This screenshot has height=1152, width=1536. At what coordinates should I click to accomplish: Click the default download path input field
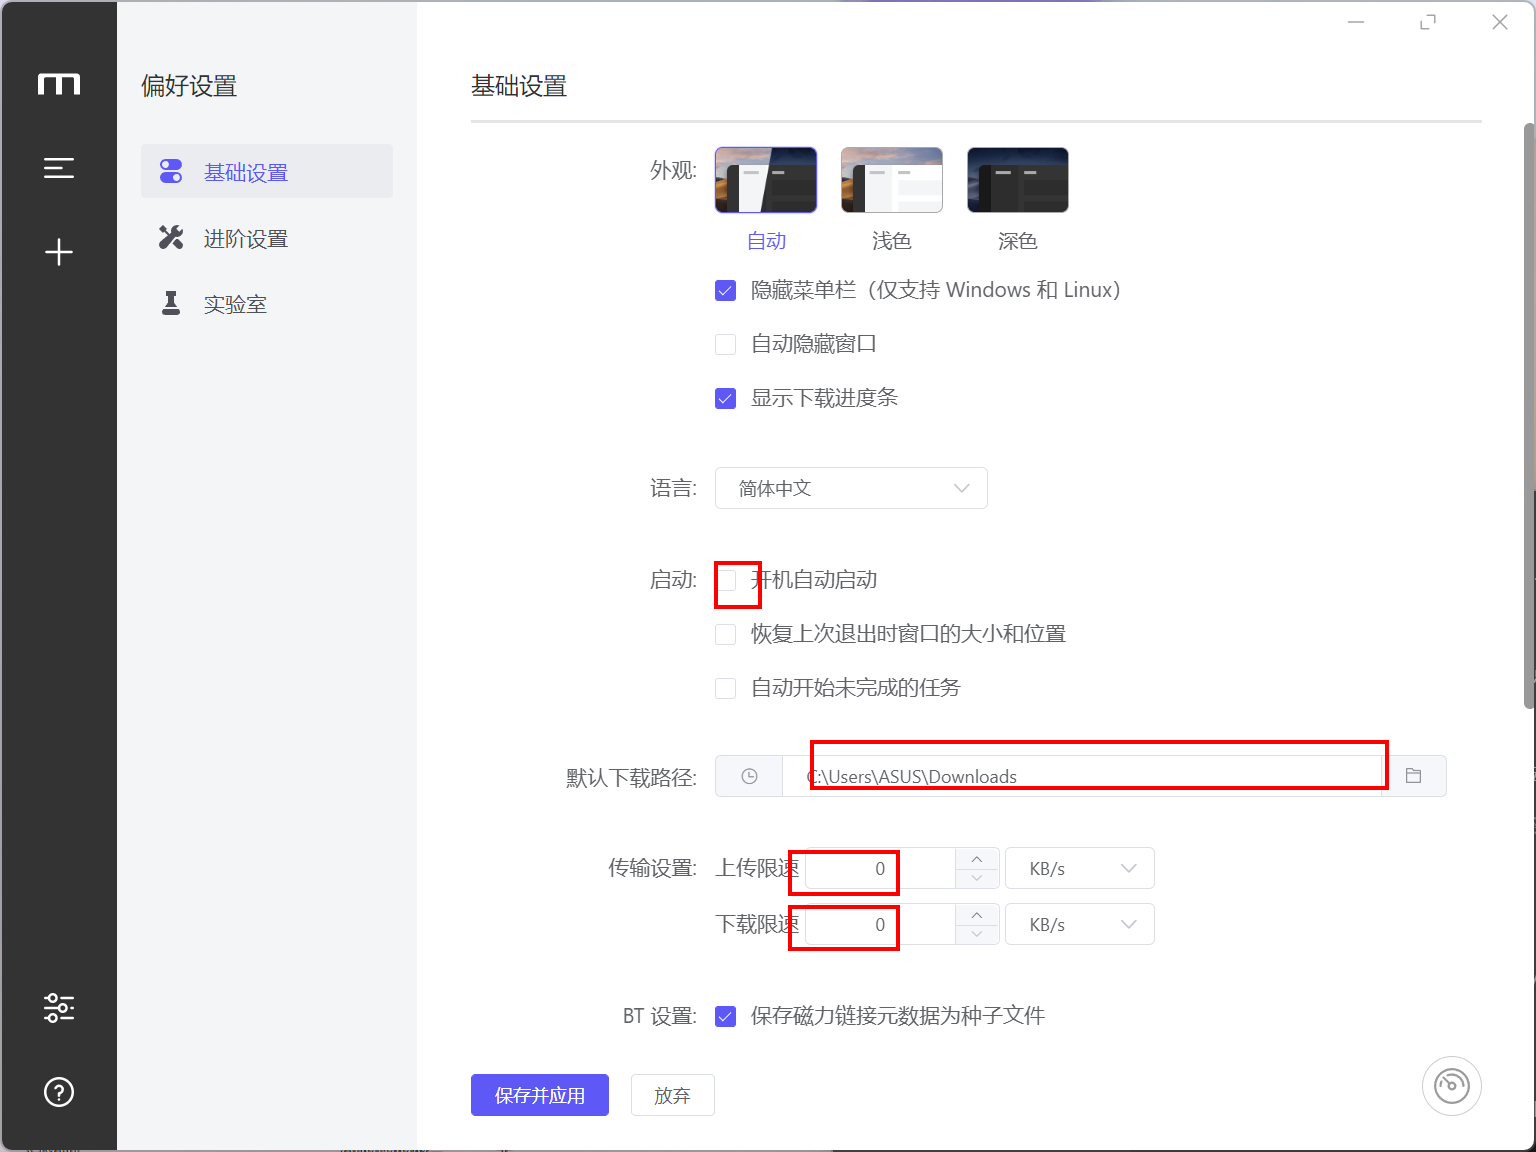click(x=1082, y=776)
